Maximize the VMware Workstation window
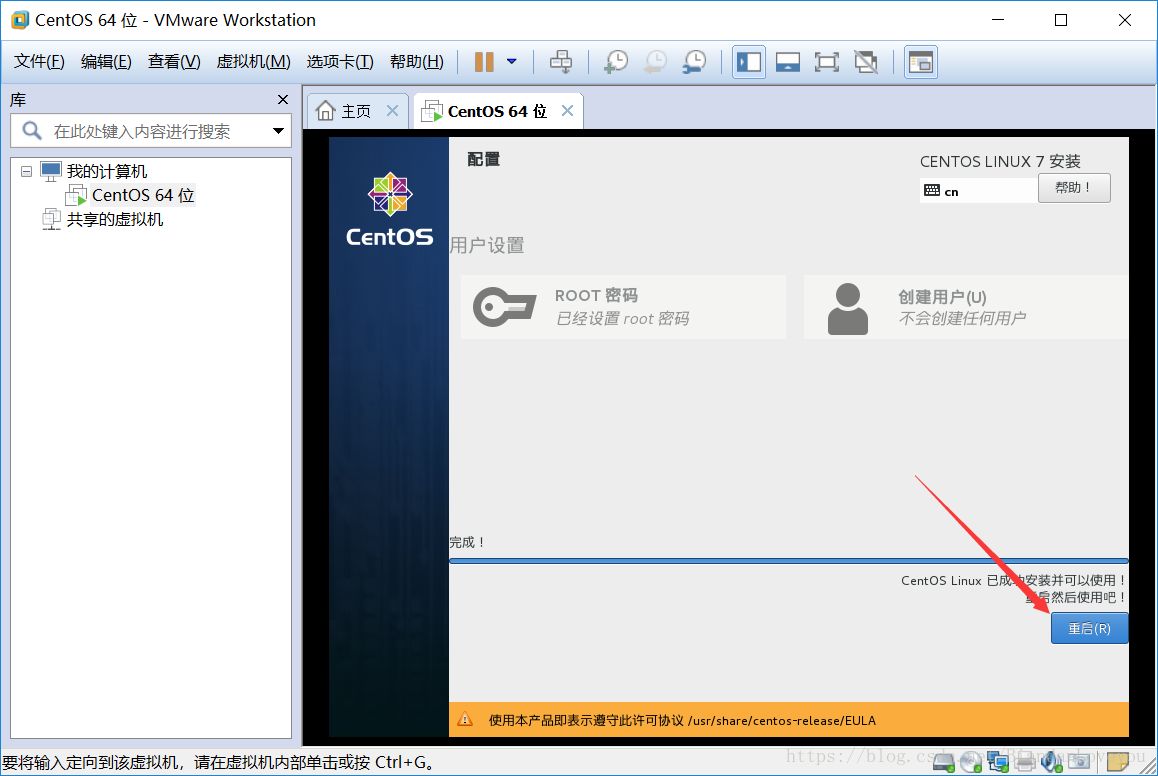This screenshot has width=1158, height=776. click(1061, 20)
